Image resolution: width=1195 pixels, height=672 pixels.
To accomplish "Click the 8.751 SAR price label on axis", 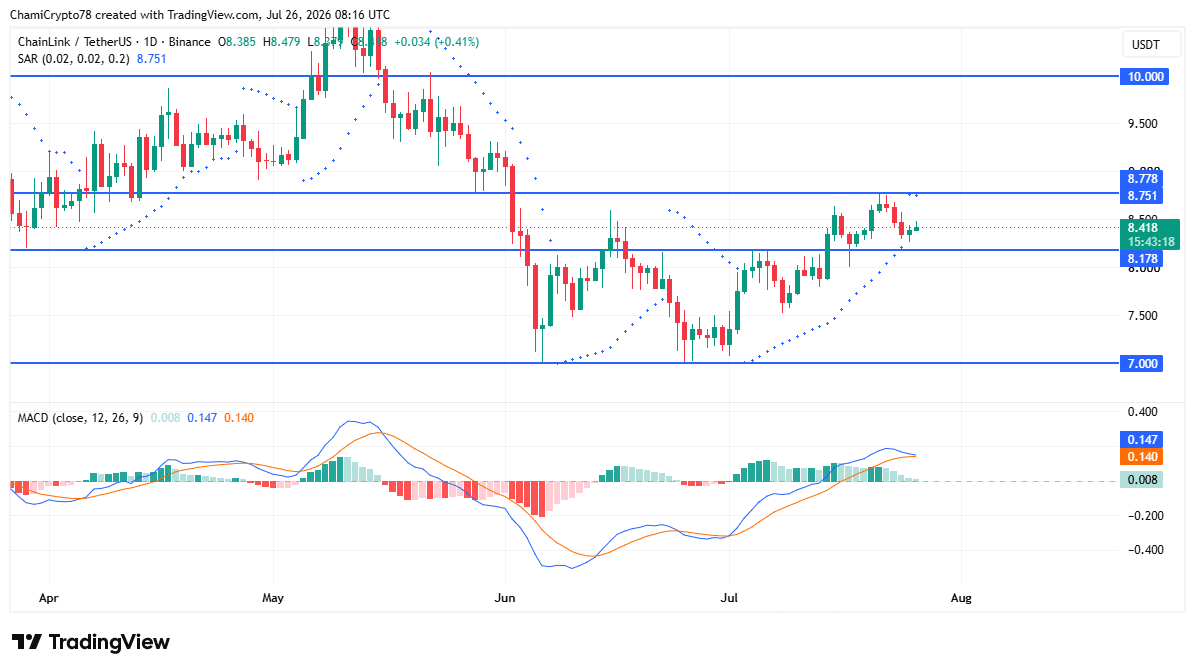I will click(1142, 196).
